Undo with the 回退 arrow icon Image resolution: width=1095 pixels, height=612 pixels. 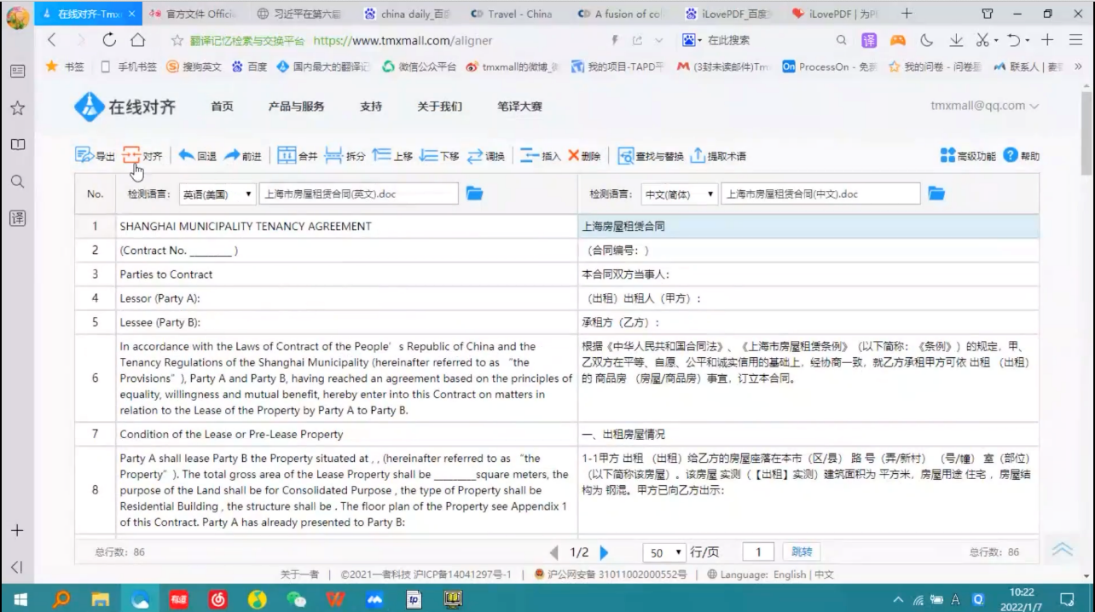pos(186,156)
